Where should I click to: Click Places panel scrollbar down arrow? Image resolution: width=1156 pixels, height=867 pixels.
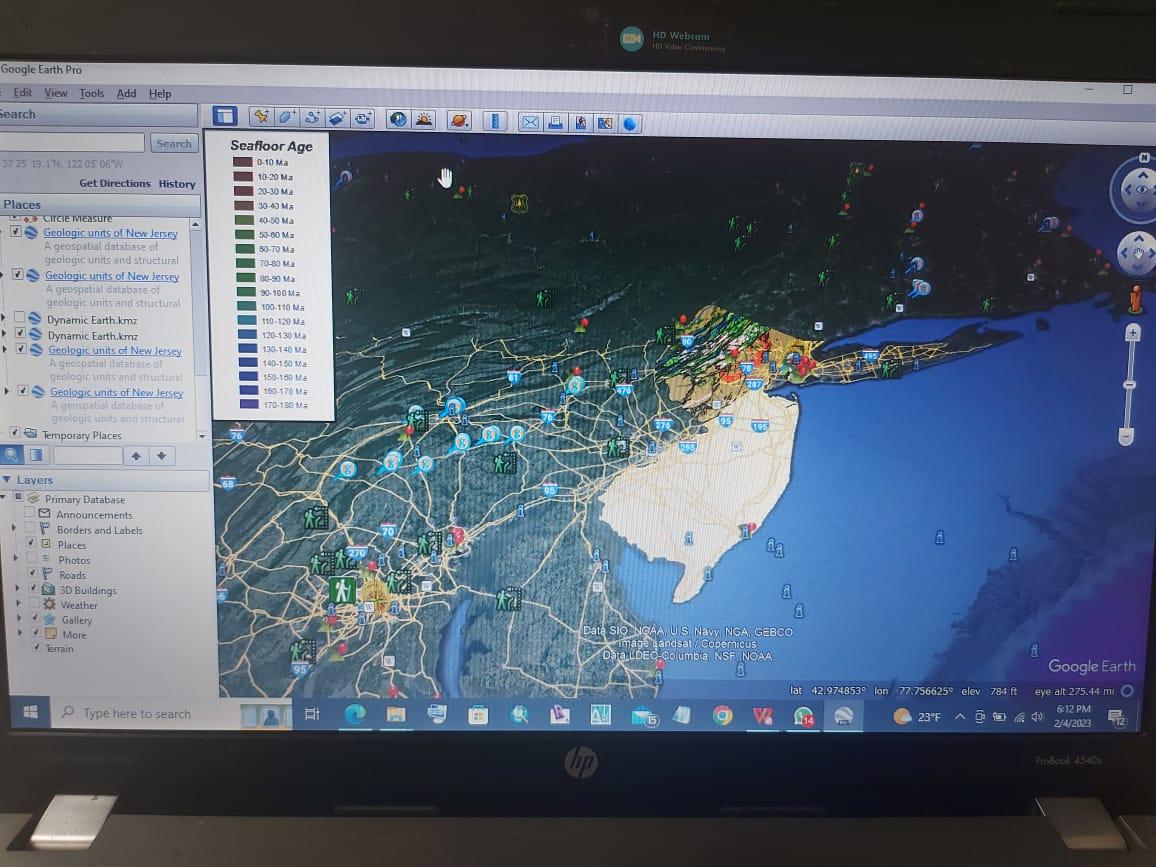(202, 436)
